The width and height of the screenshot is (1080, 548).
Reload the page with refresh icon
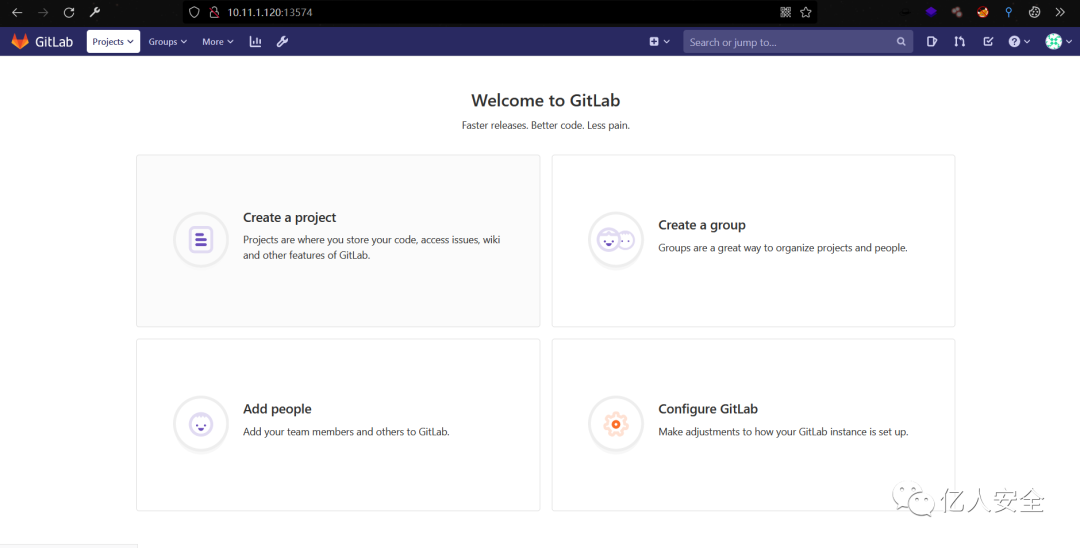click(69, 12)
